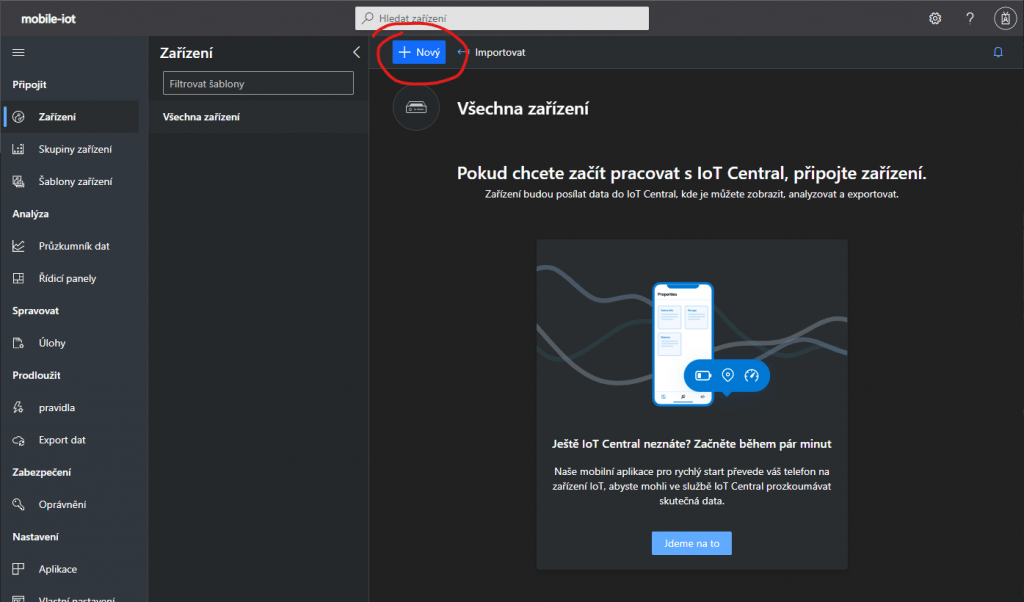Click the Importovat button
1024x602 pixels.
point(491,52)
